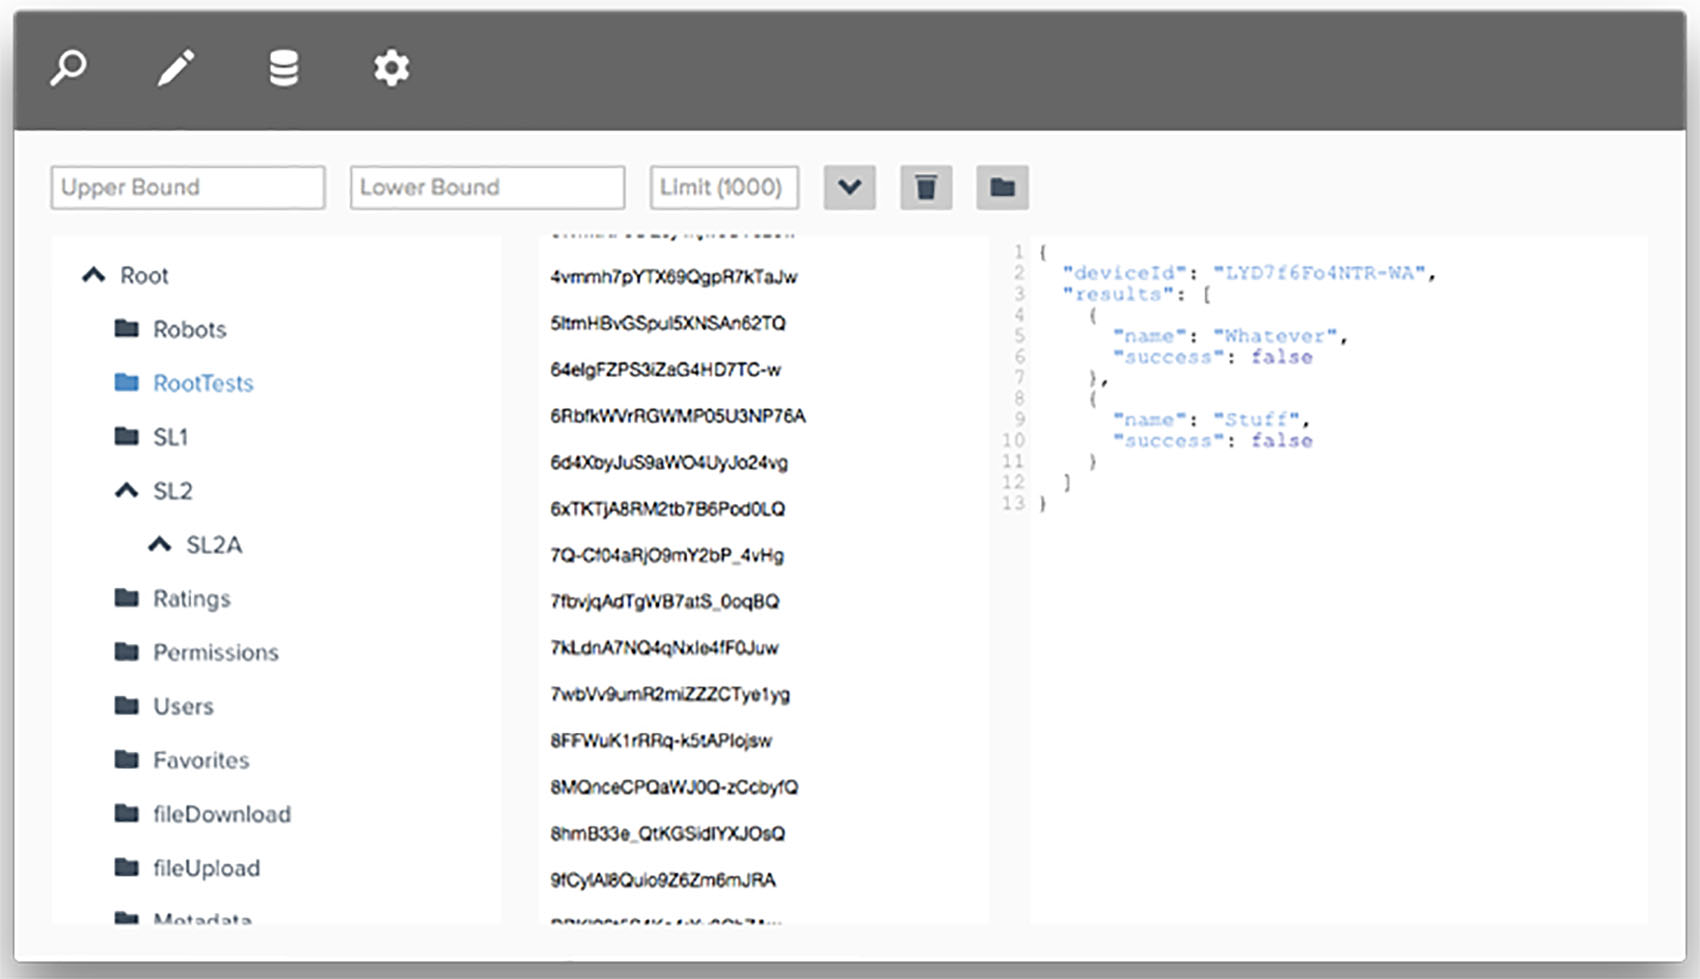The image size is (1700, 979).
Task: Collapse the SL2 tree node
Action: (x=126, y=491)
